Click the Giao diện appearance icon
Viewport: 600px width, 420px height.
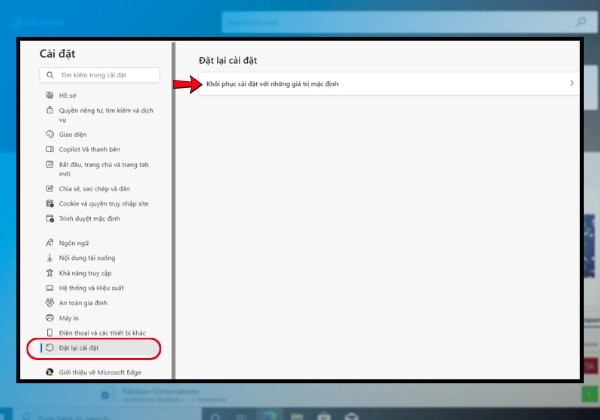tap(49, 134)
